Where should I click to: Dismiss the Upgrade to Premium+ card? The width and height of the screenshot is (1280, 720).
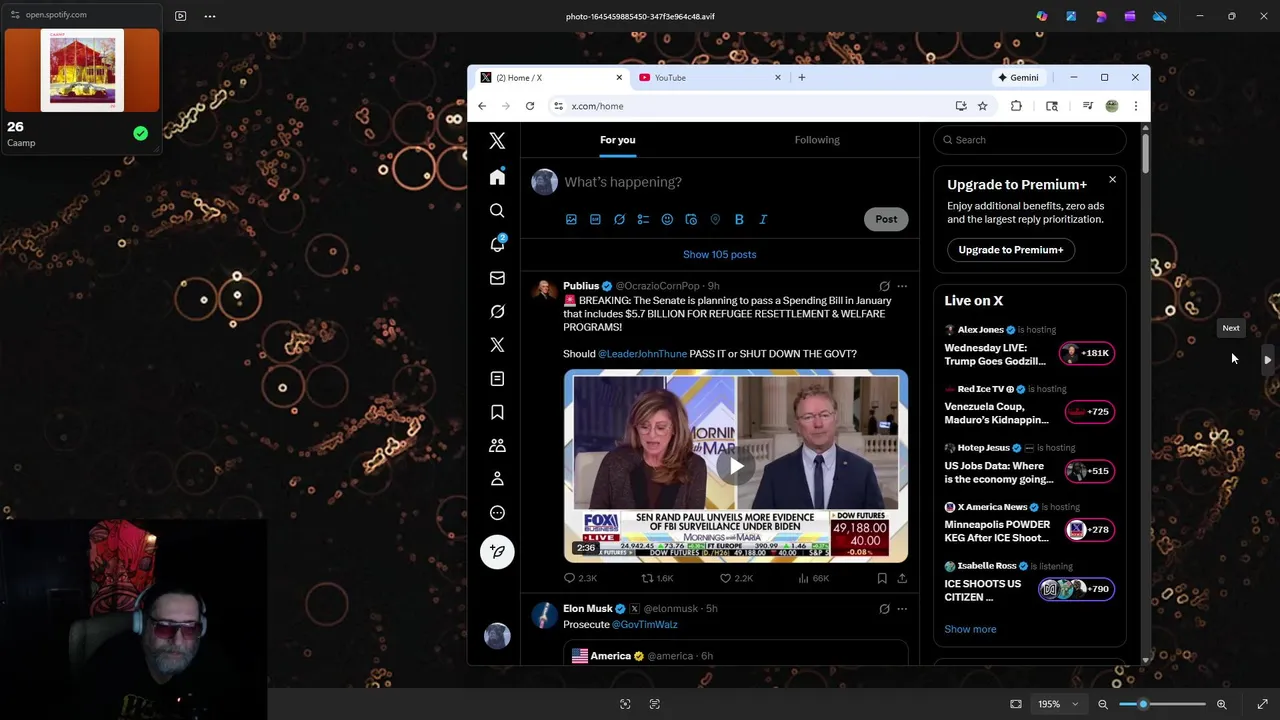[x=1112, y=180]
